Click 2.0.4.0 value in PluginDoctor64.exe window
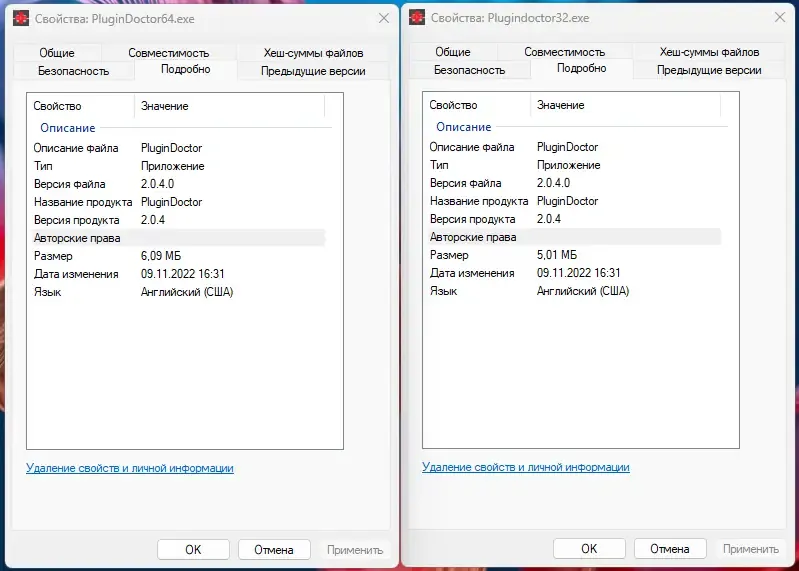799x571 pixels. click(x=157, y=184)
